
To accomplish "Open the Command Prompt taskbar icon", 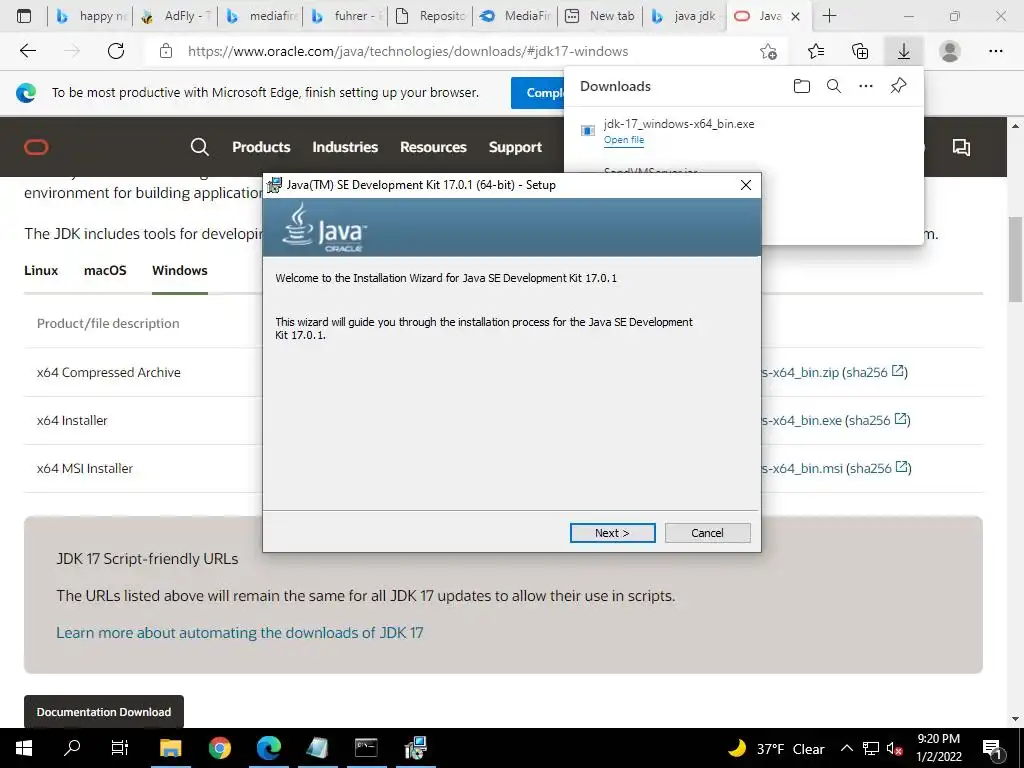I will [366, 748].
